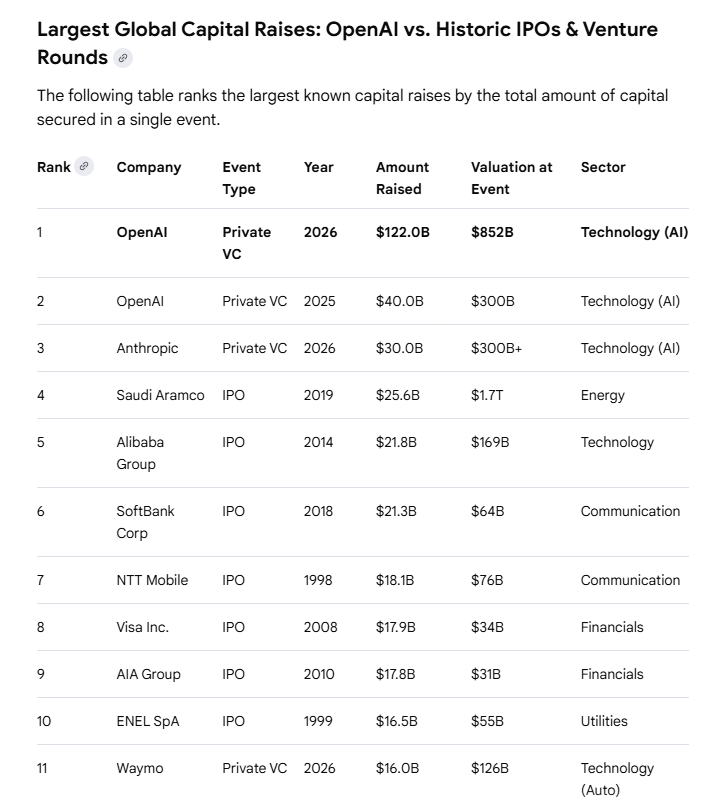This screenshot has height=802, width=708.
Task: Select the Waymo company cell
Action: [139, 768]
